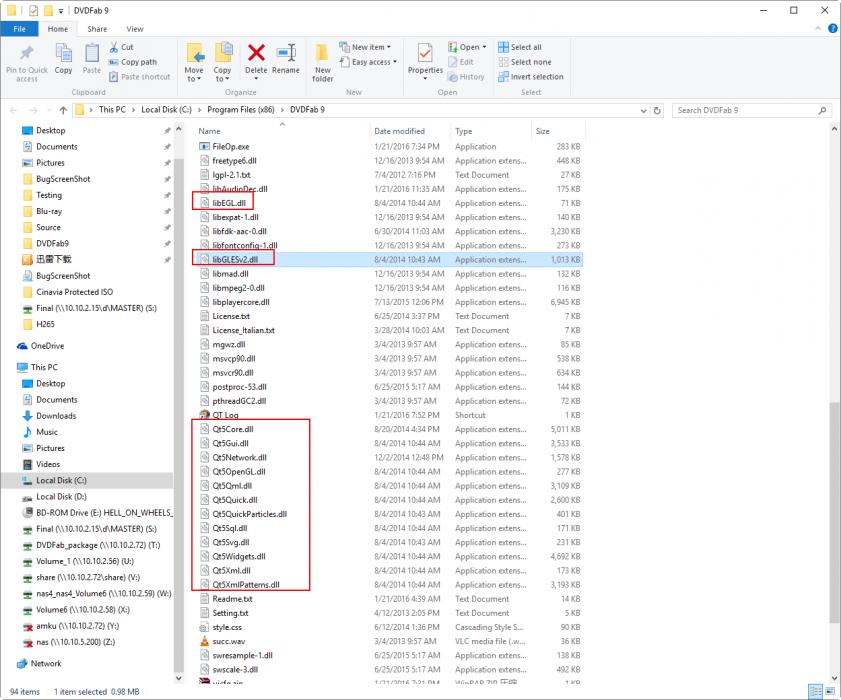841x700 pixels.
Task: Switch to the View ribbon tab
Action: [134, 29]
